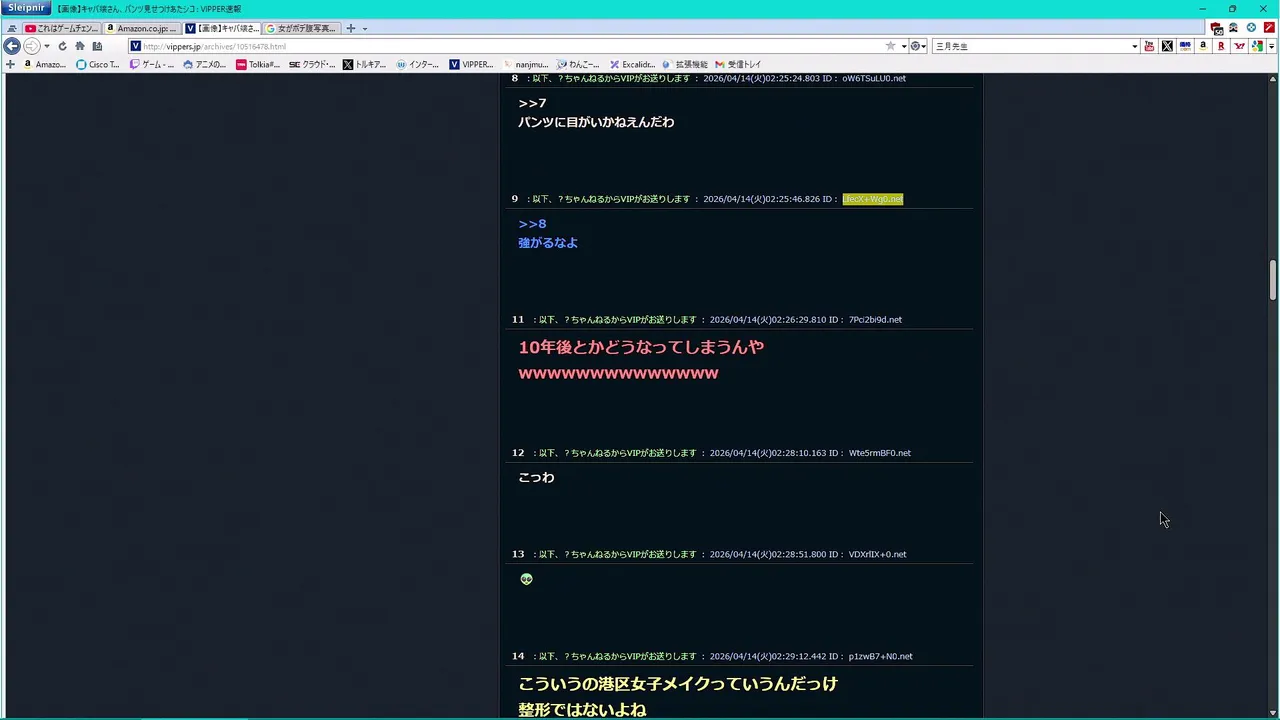Click post 12 ID Wte5rmBF0.net
Viewport: 1280px width, 720px height.
pyautogui.click(x=880, y=453)
